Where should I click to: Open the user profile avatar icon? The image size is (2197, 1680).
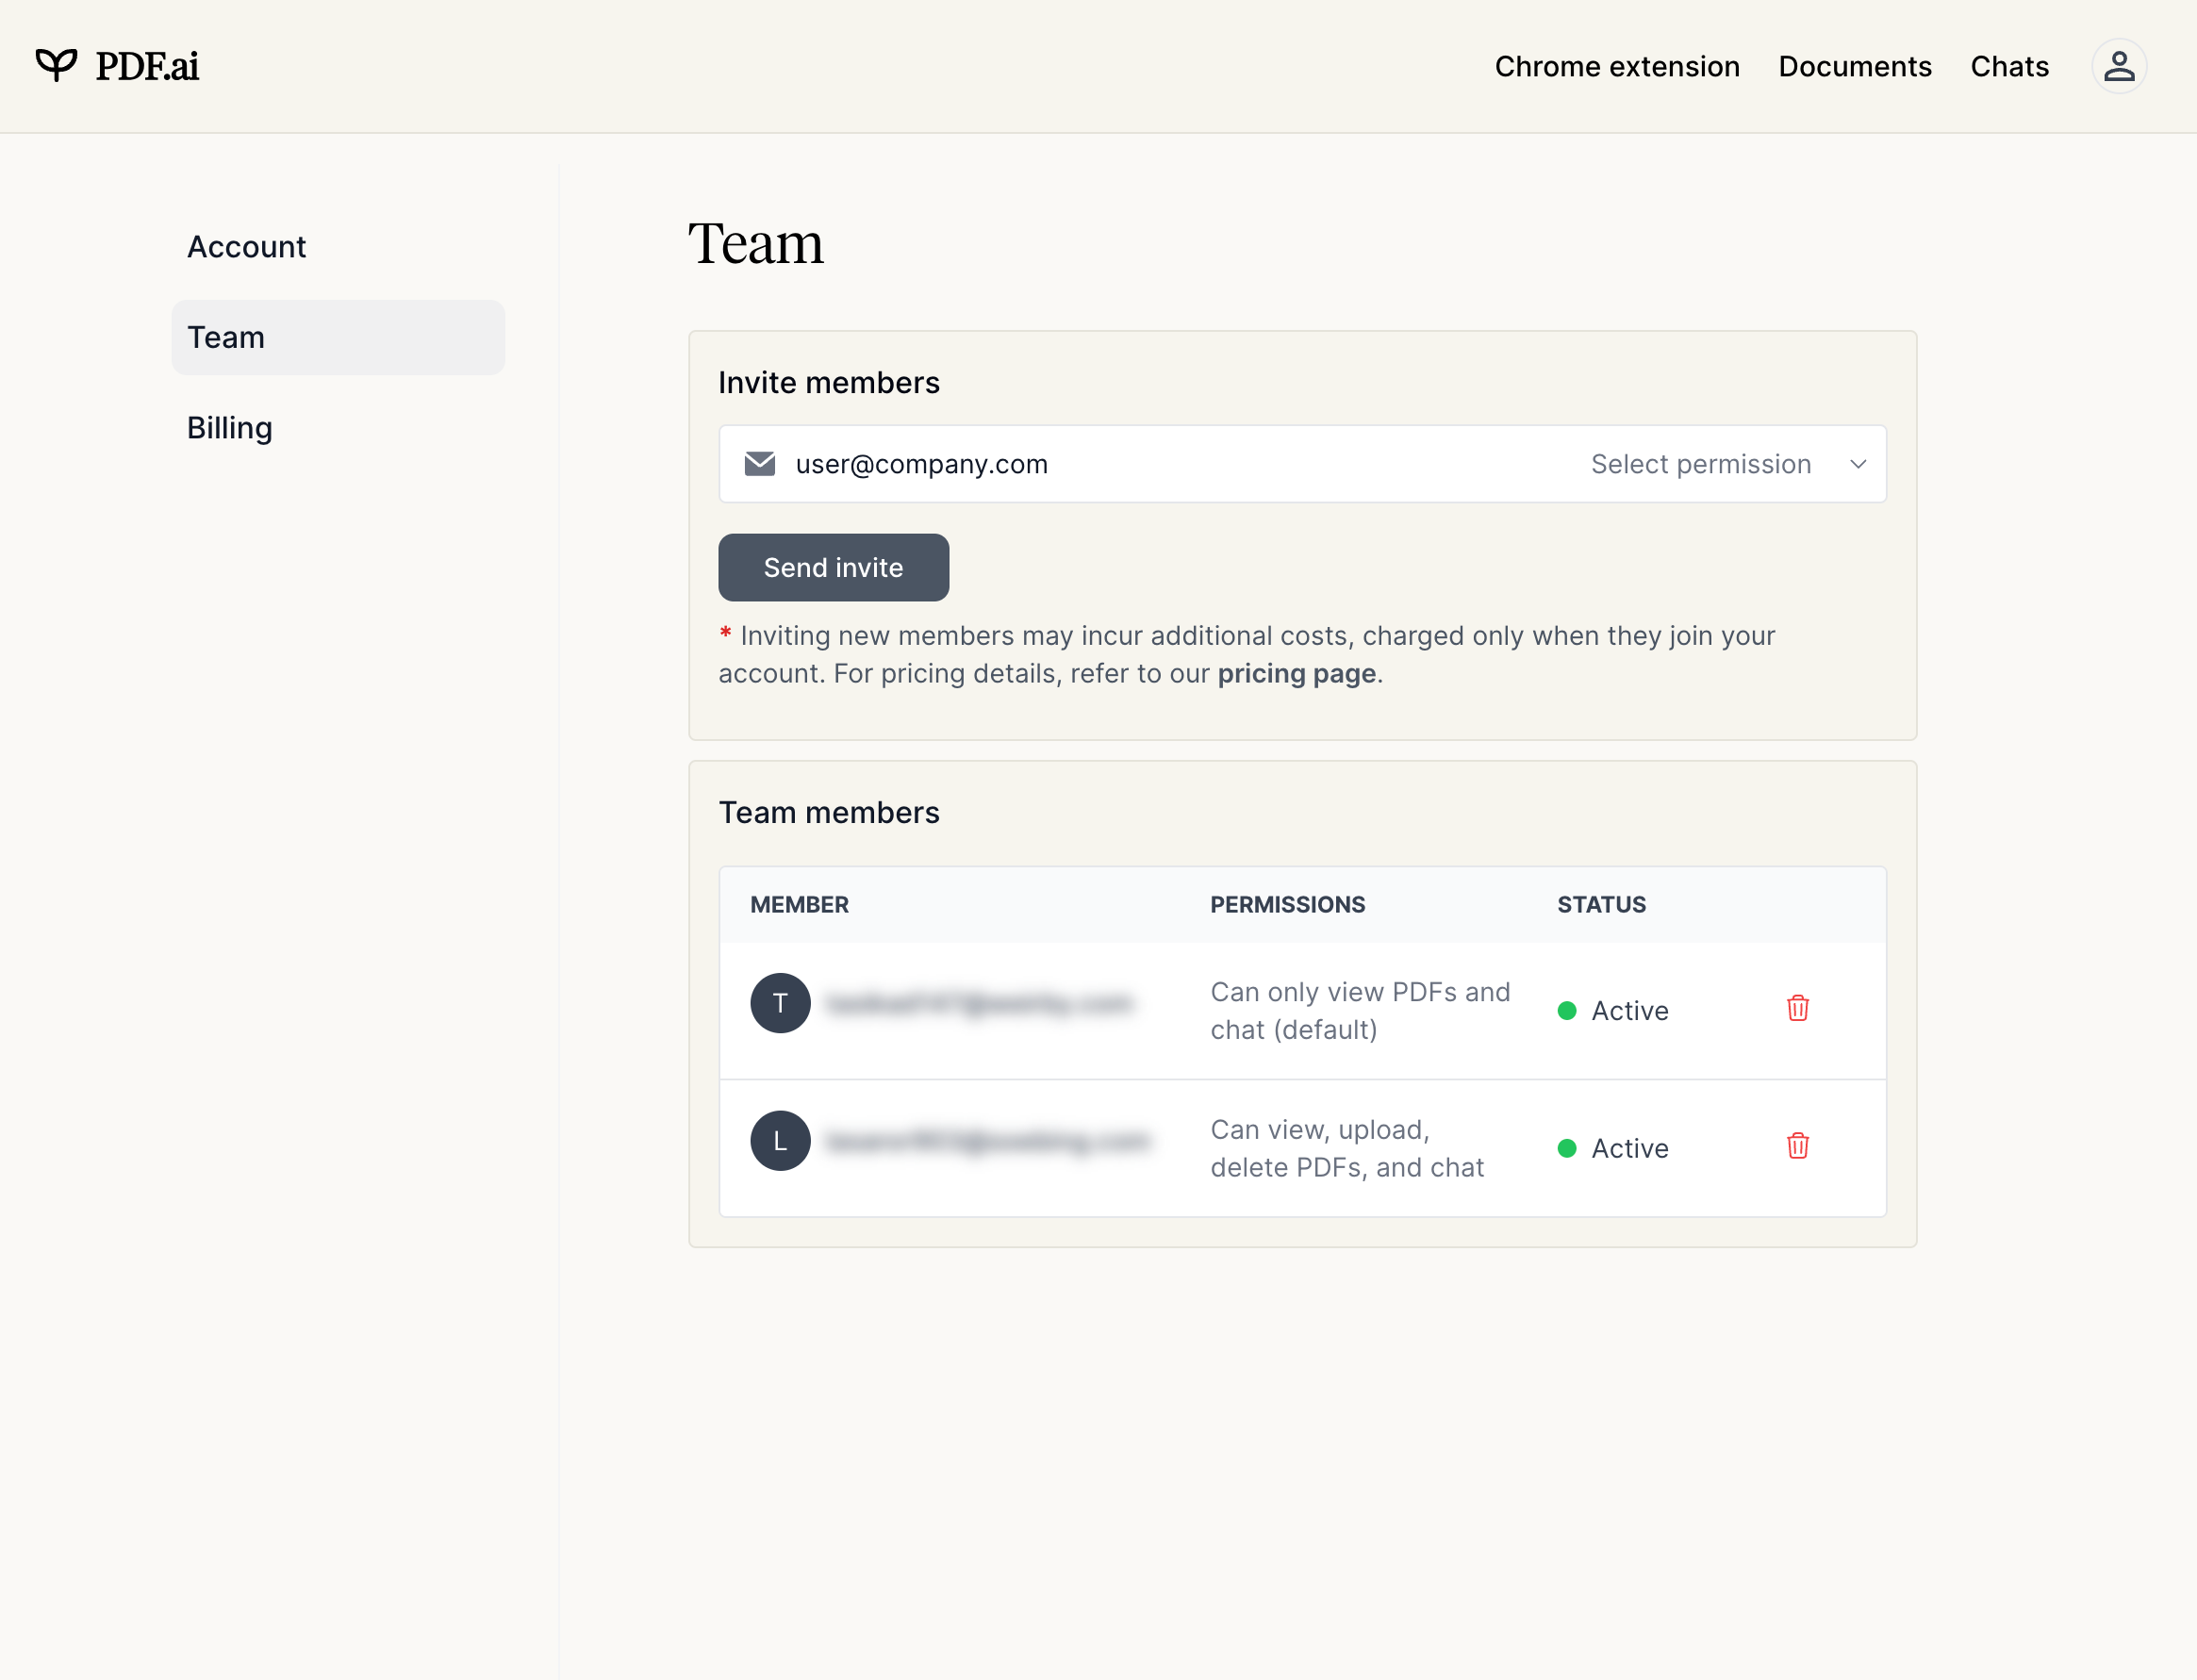coord(2118,66)
